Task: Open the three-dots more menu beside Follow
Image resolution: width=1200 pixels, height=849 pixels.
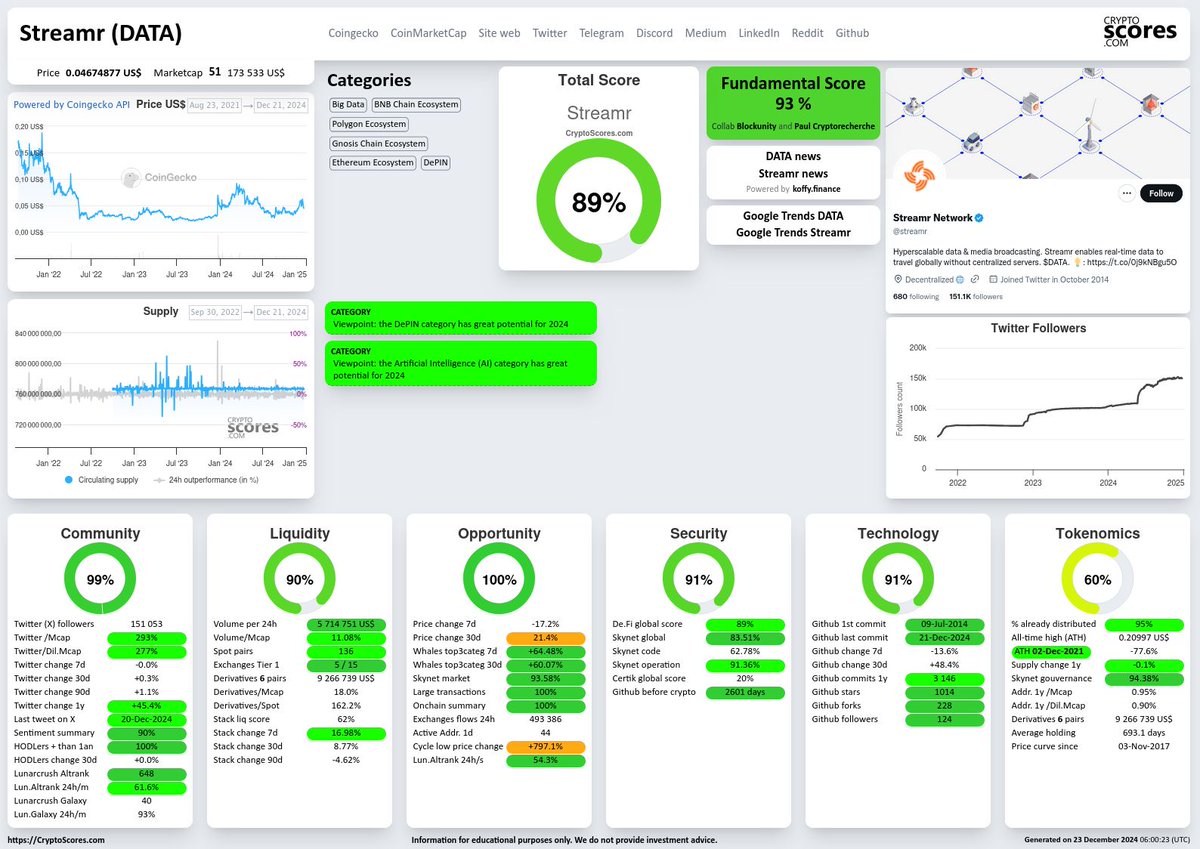Action: click(1127, 193)
